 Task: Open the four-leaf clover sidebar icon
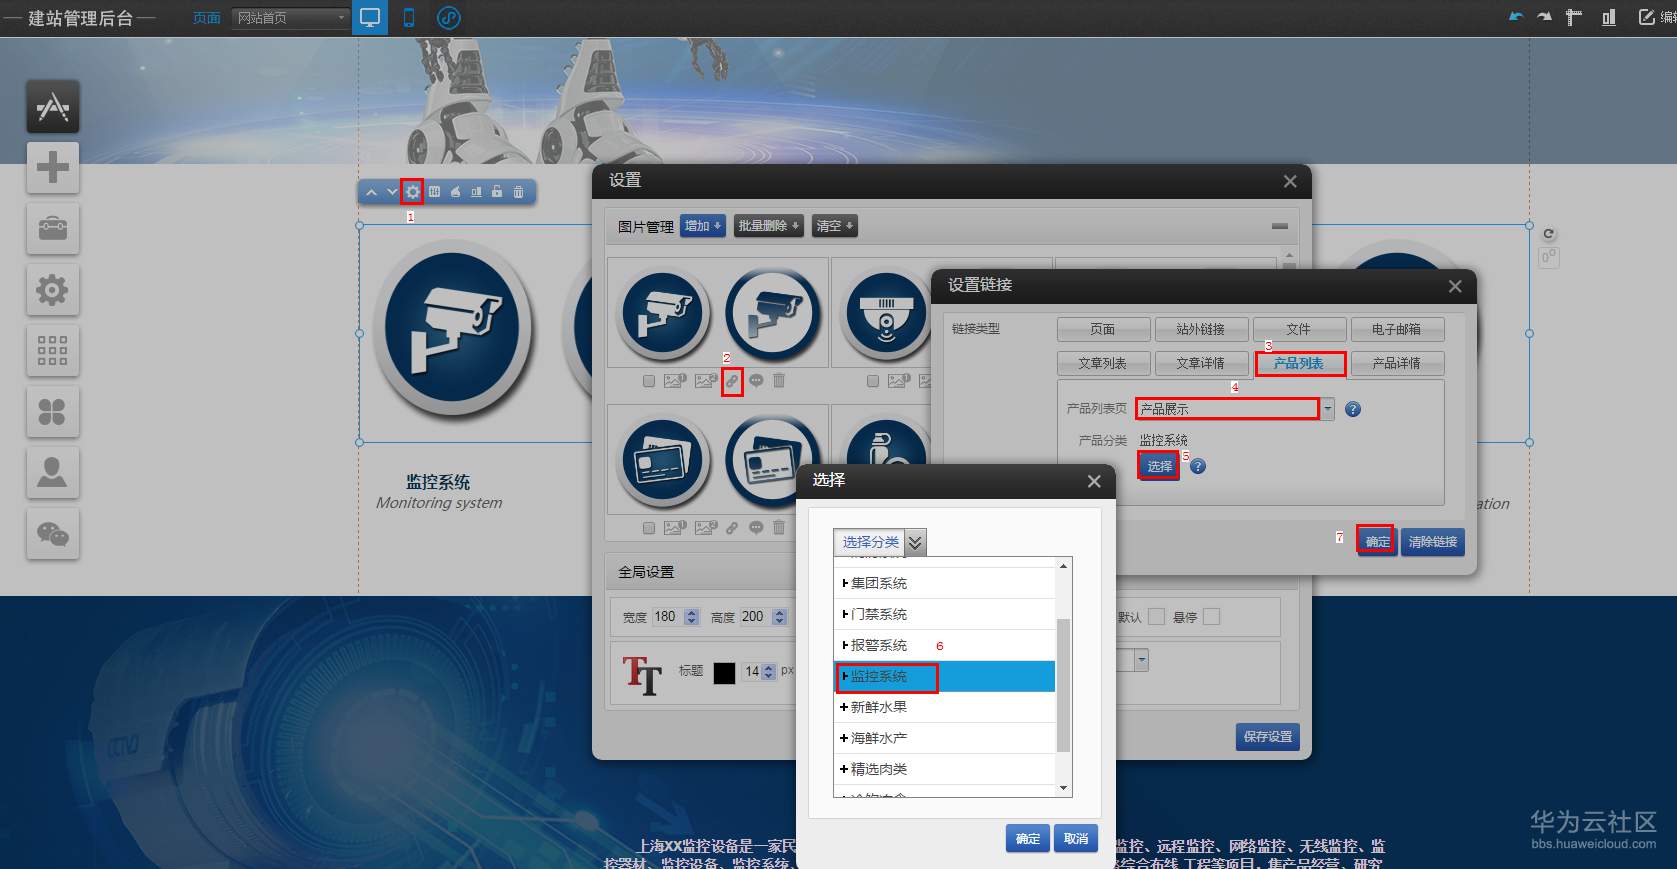click(53, 412)
